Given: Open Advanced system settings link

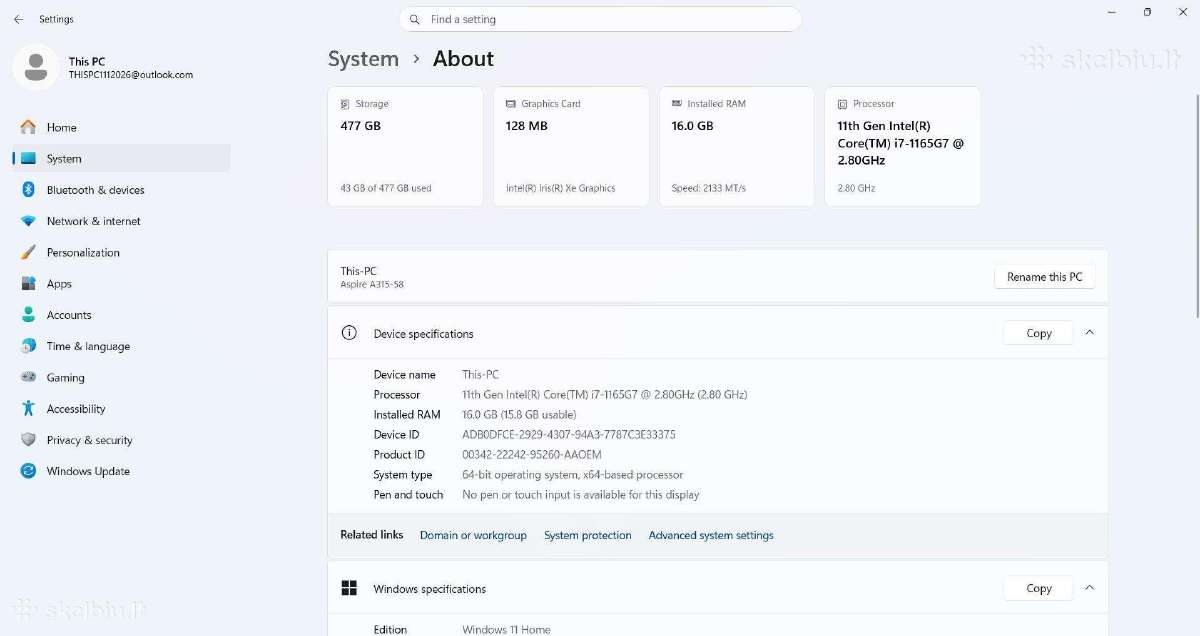Looking at the screenshot, I should click(711, 535).
